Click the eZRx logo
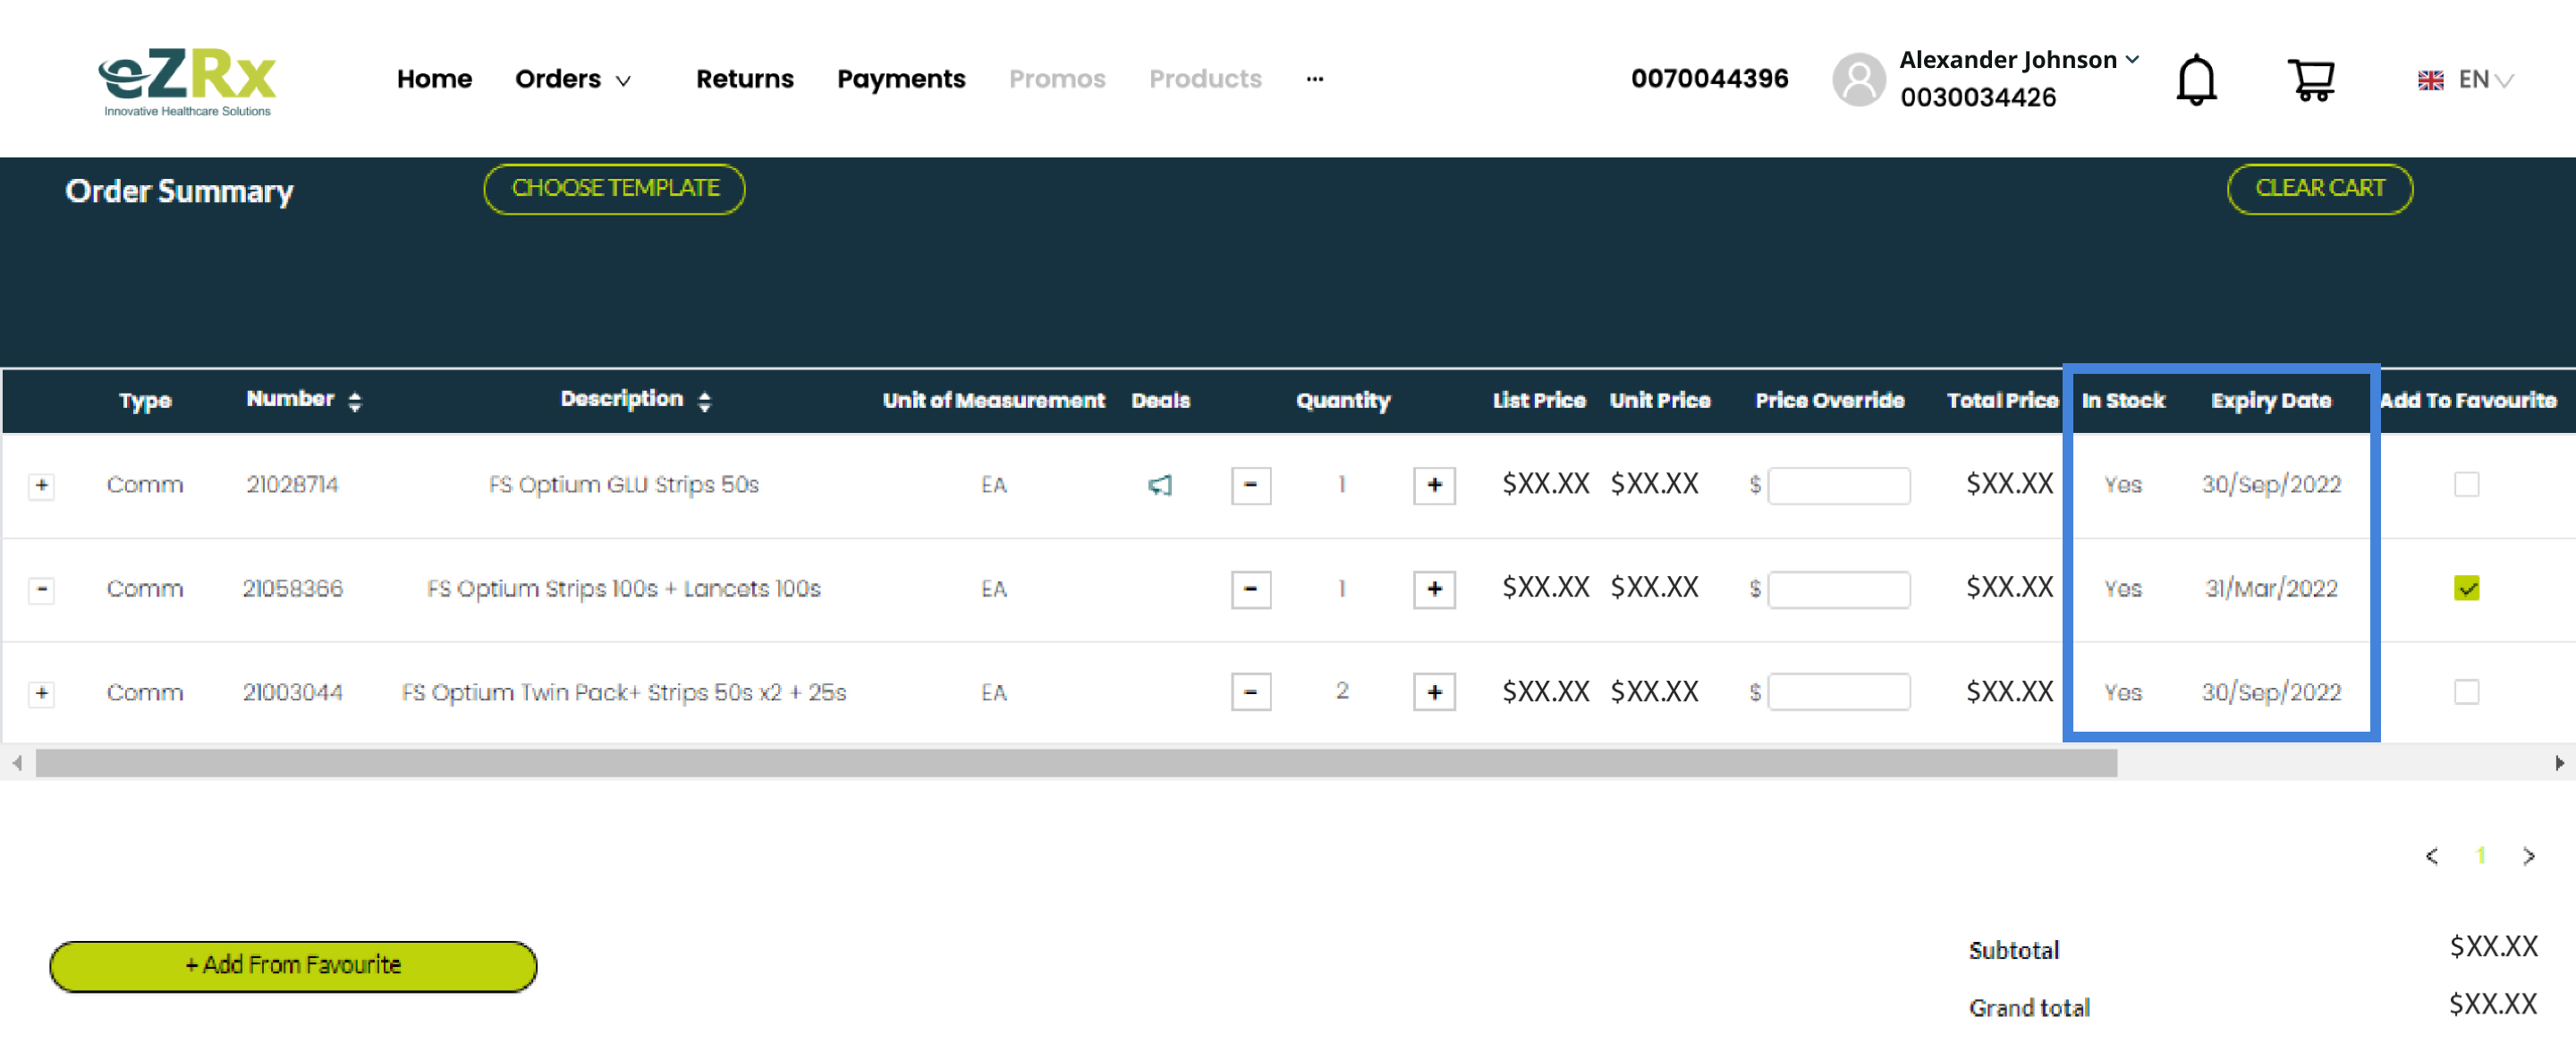Viewport: 2576px width, 1051px height. coord(187,82)
